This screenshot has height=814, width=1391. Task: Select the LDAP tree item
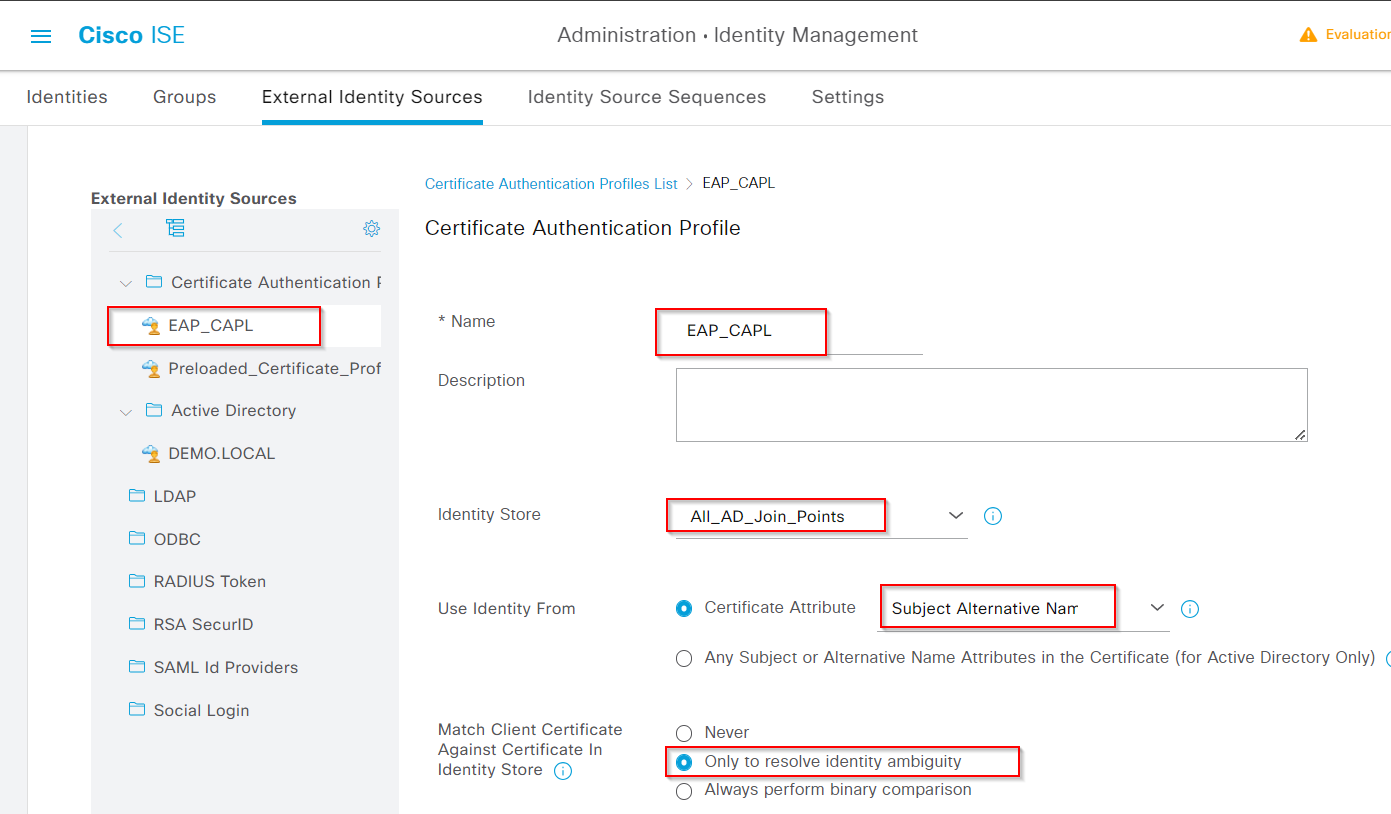click(175, 496)
